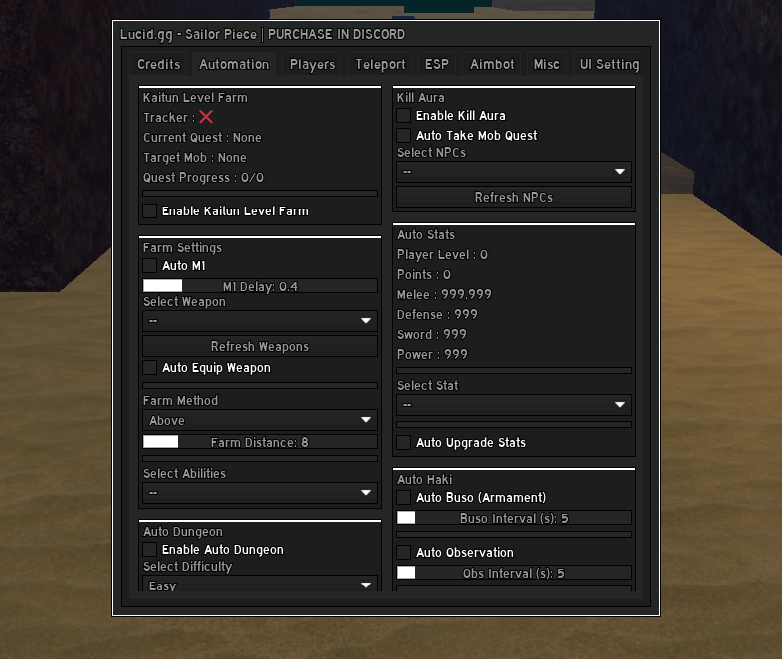The image size is (782, 659).
Task: Expand the Select NPCs dropdown
Action: click(514, 172)
